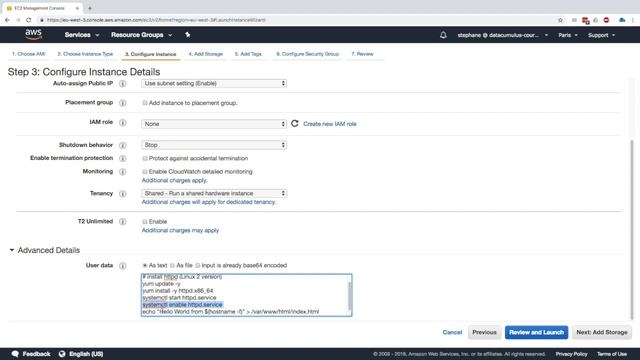
Task: Open Paris region selector
Action: coord(568,35)
